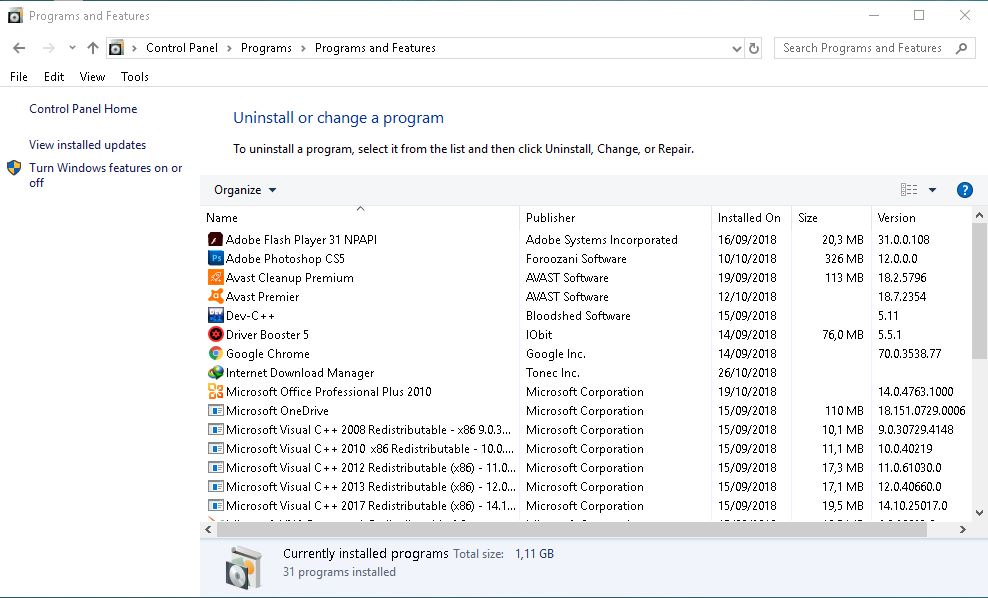Click the Dev-C++ program icon

click(215, 315)
